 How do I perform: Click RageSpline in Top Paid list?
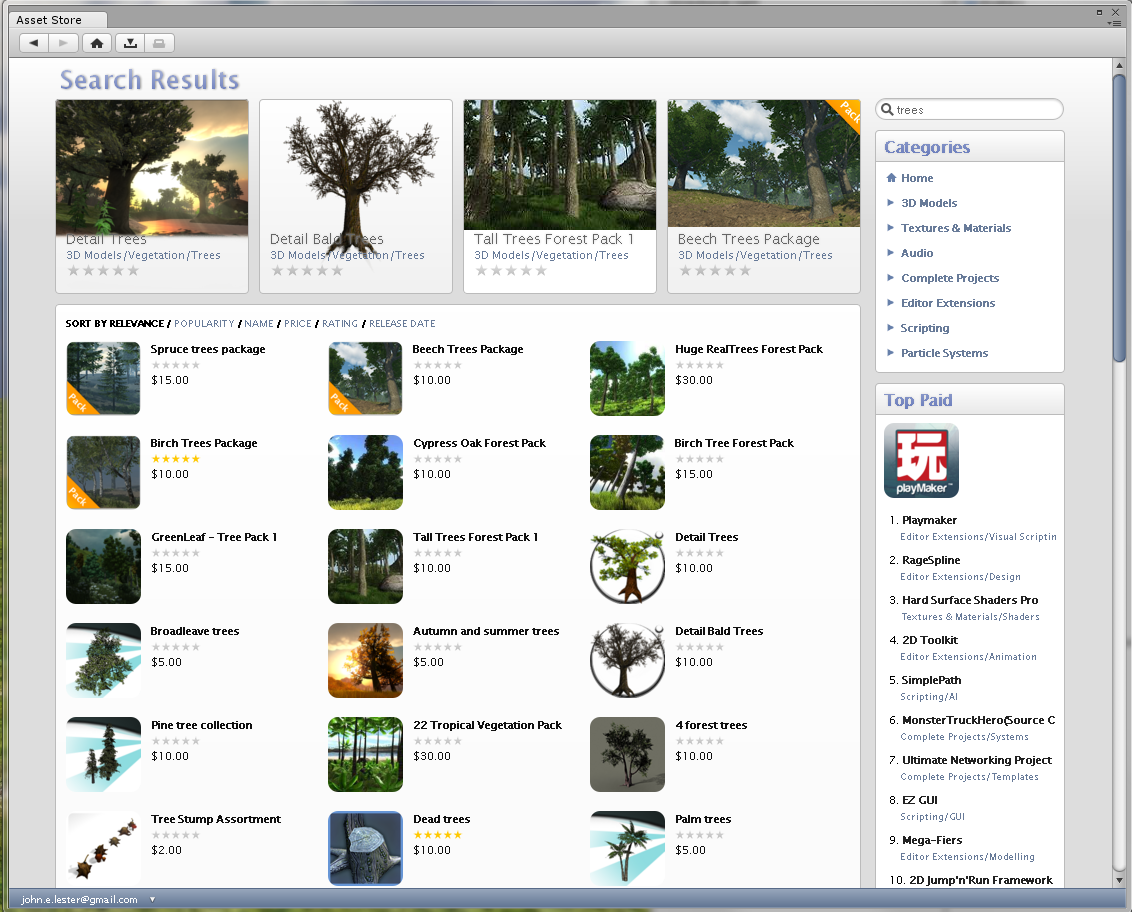point(930,560)
